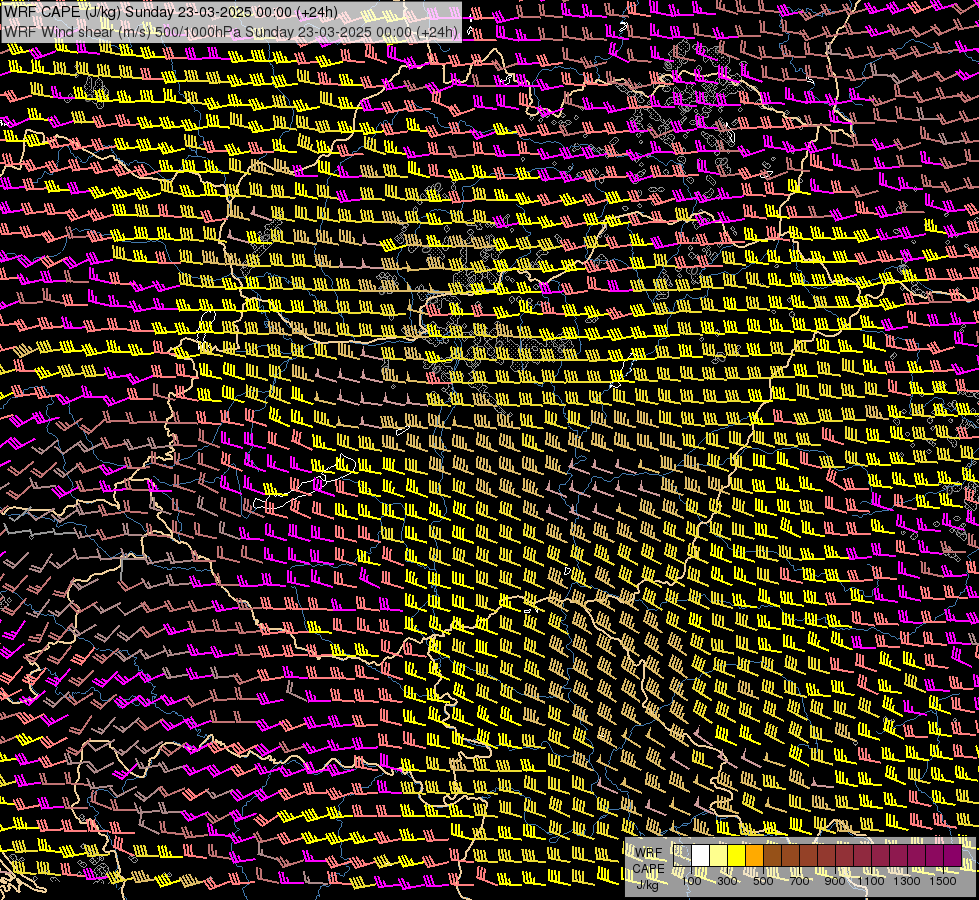Image resolution: width=979 pixels, height=900 pixels.
Task: Click the legend value 500
Action: 763,881
